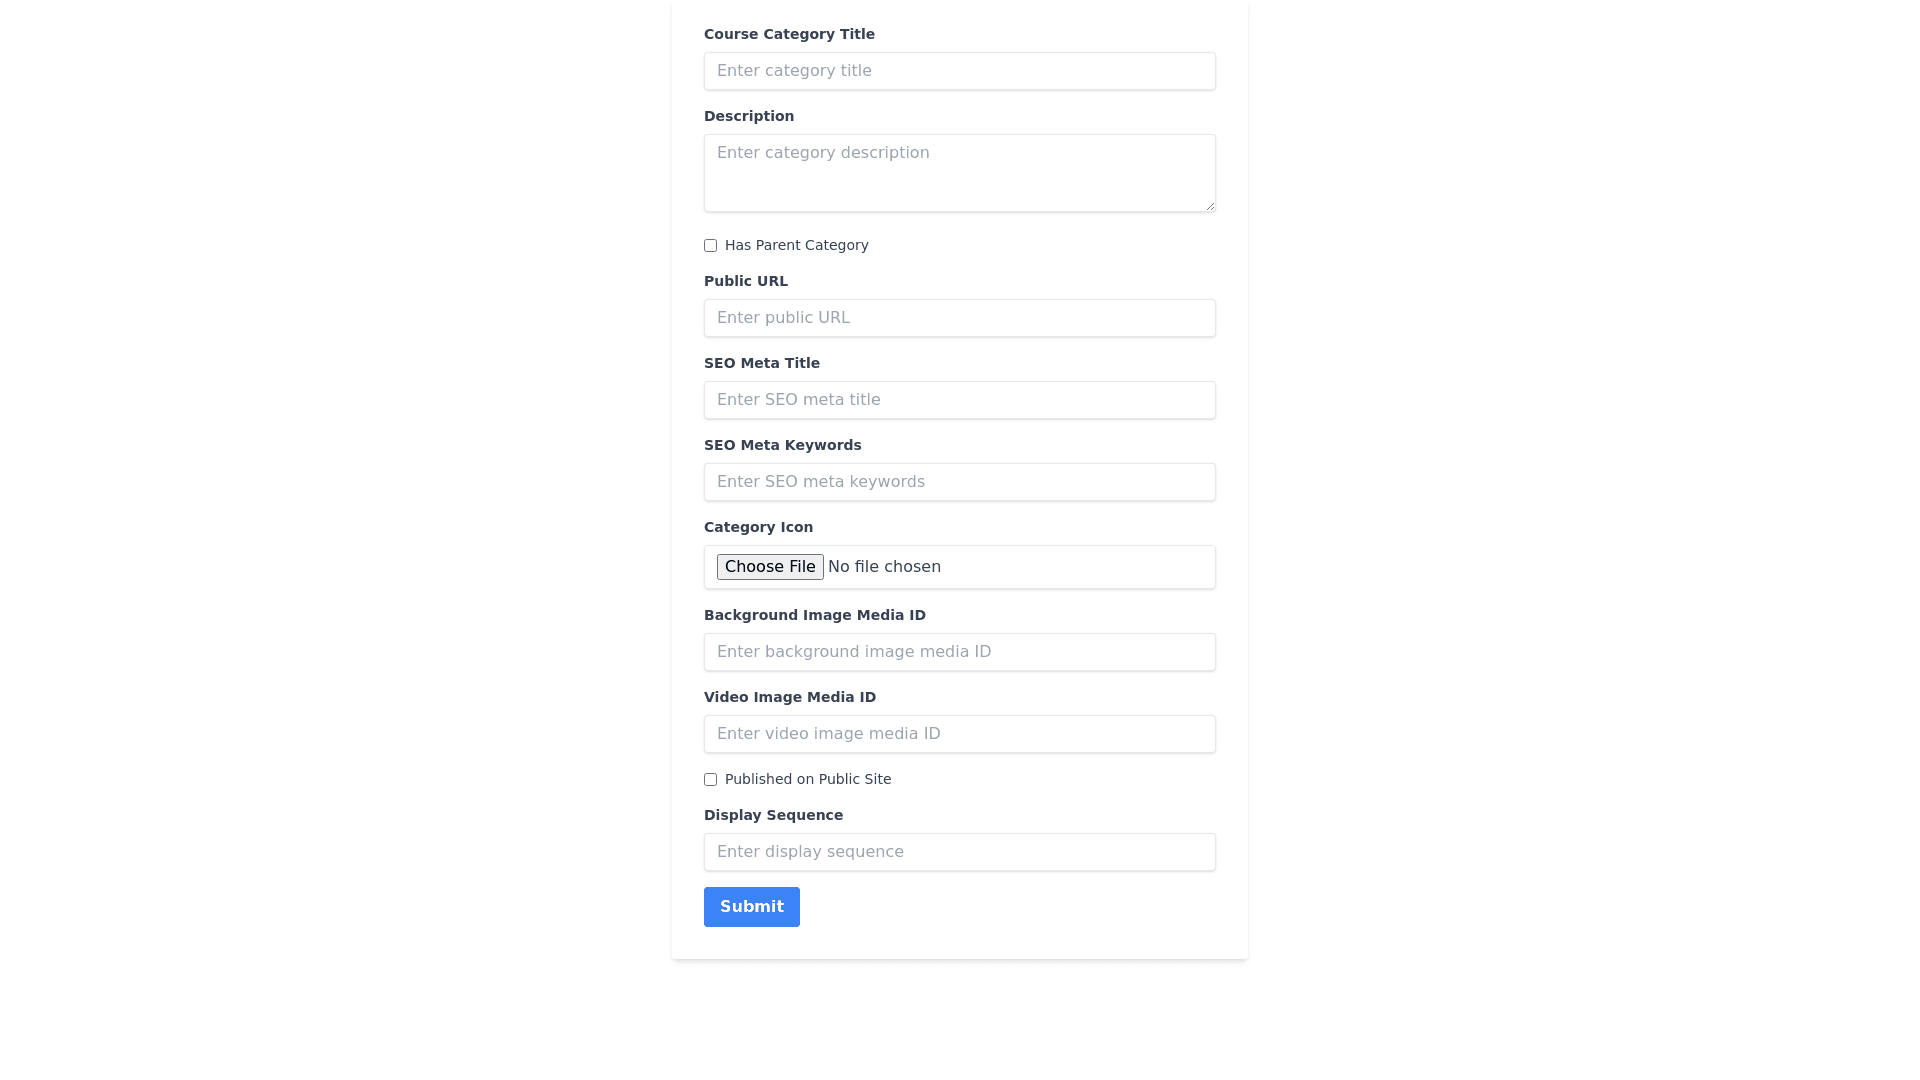Screen dimensions: 1920x1080
Task: Click the 'Course Category Title' heading label
Action: click(x=789, y=34)
